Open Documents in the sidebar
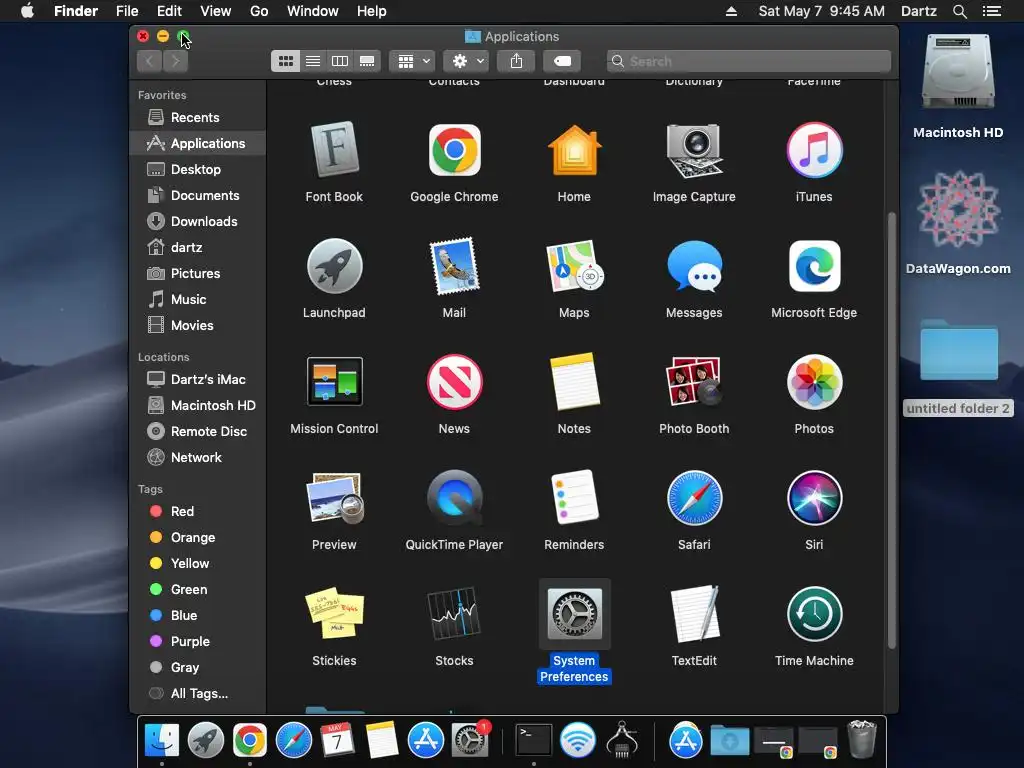The height and width of the screenshot is (768, 1024). (x=197, y=195)
